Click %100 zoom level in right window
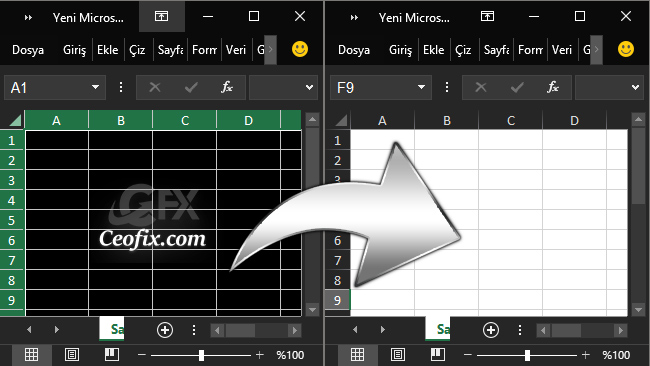Screen dimensions: 650x366 click(616, 355)
